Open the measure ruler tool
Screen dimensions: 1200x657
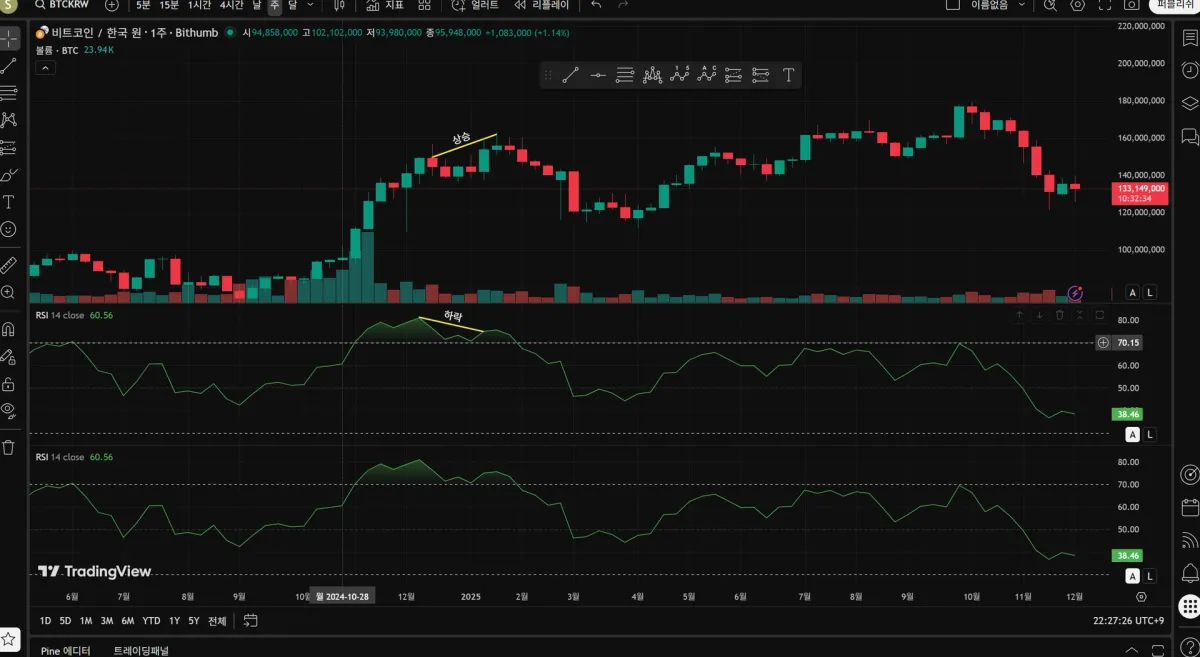9,265
